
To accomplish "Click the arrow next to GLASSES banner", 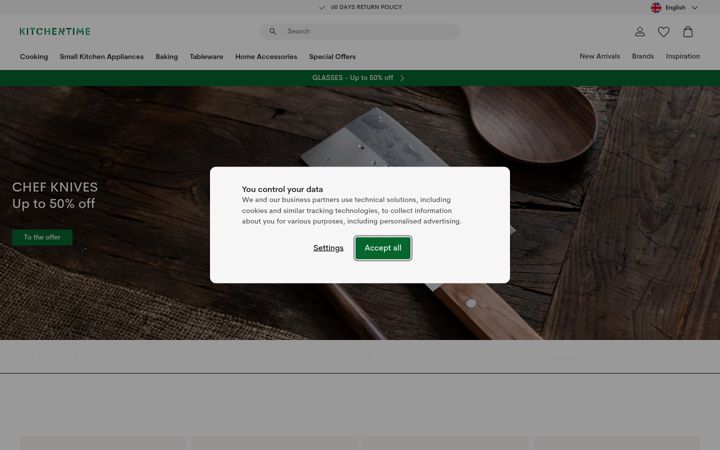I will 402,78.
